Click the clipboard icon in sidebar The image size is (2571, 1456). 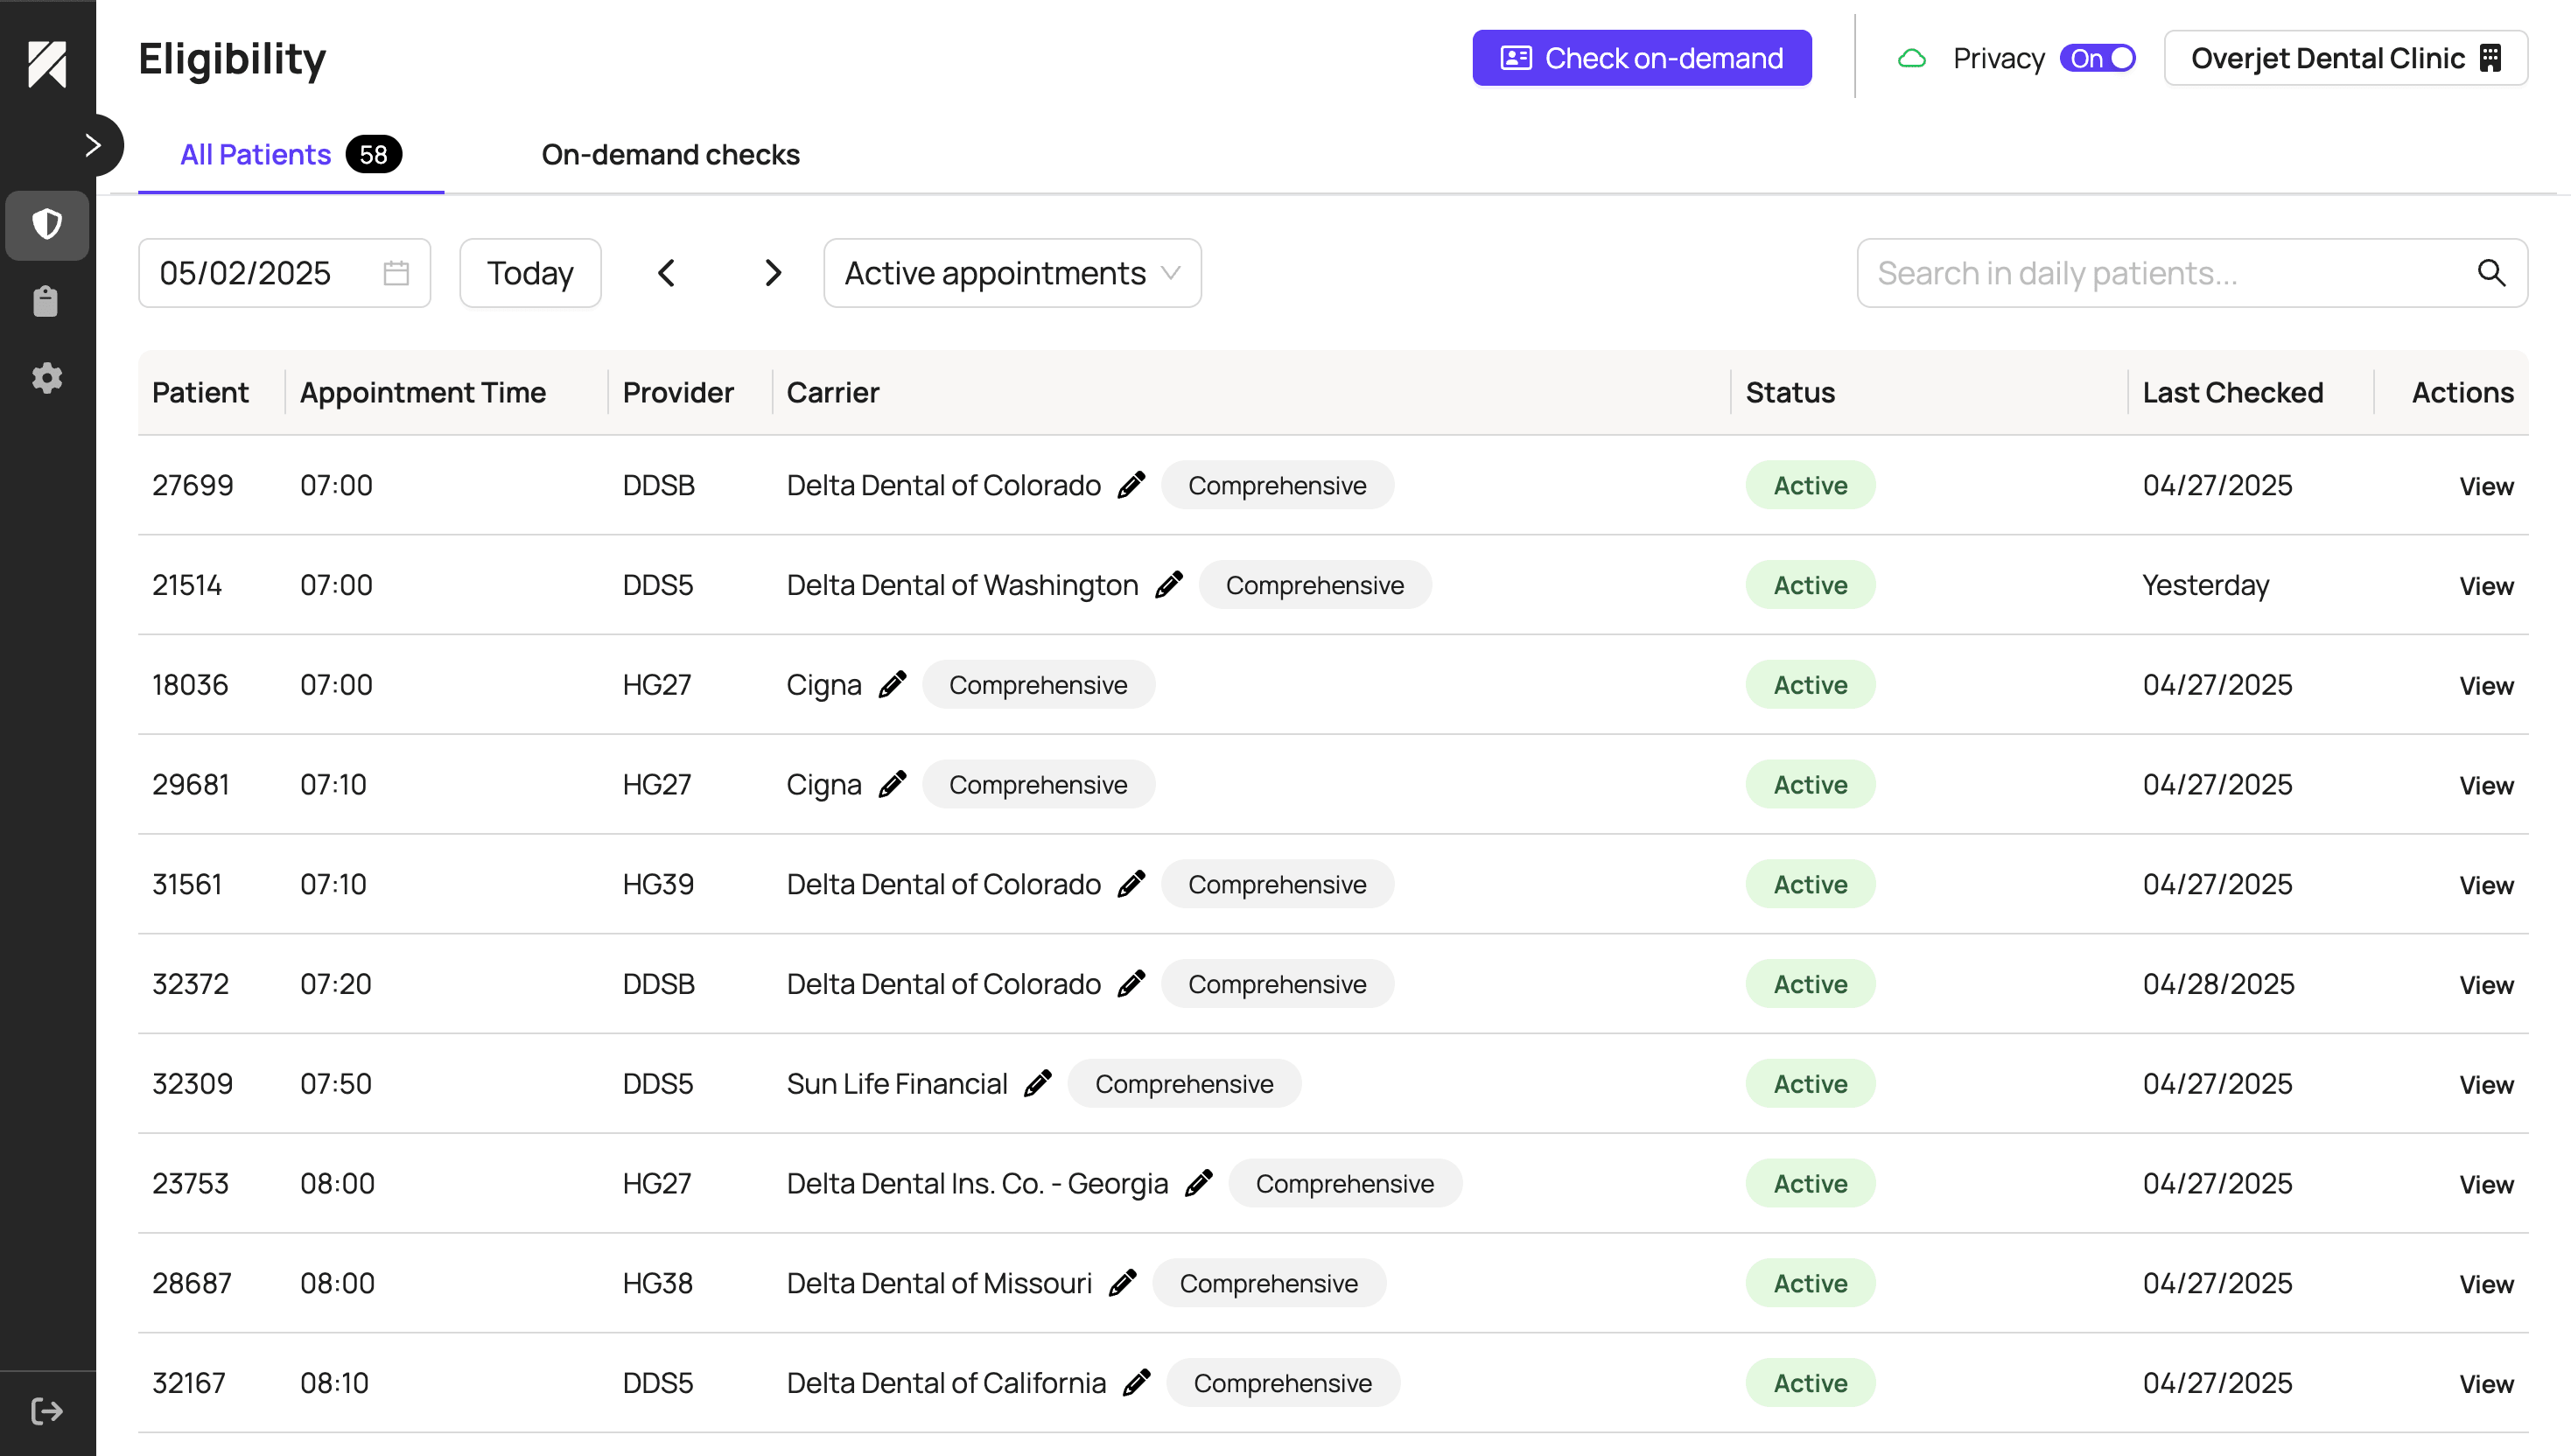pos(46,301)
